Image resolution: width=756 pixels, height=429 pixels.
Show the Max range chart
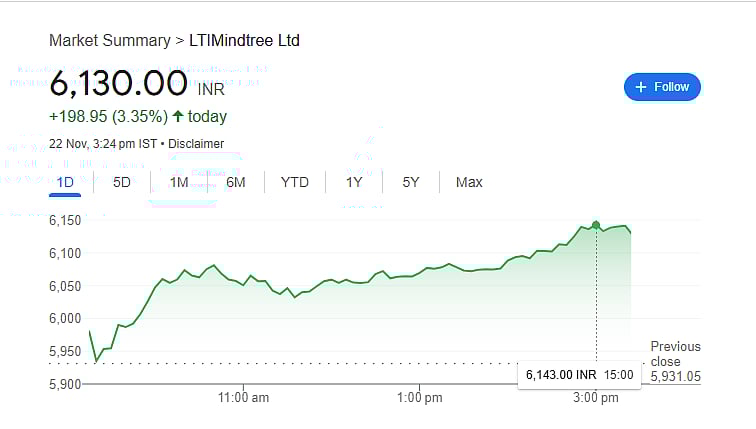[x=469, y=182]
